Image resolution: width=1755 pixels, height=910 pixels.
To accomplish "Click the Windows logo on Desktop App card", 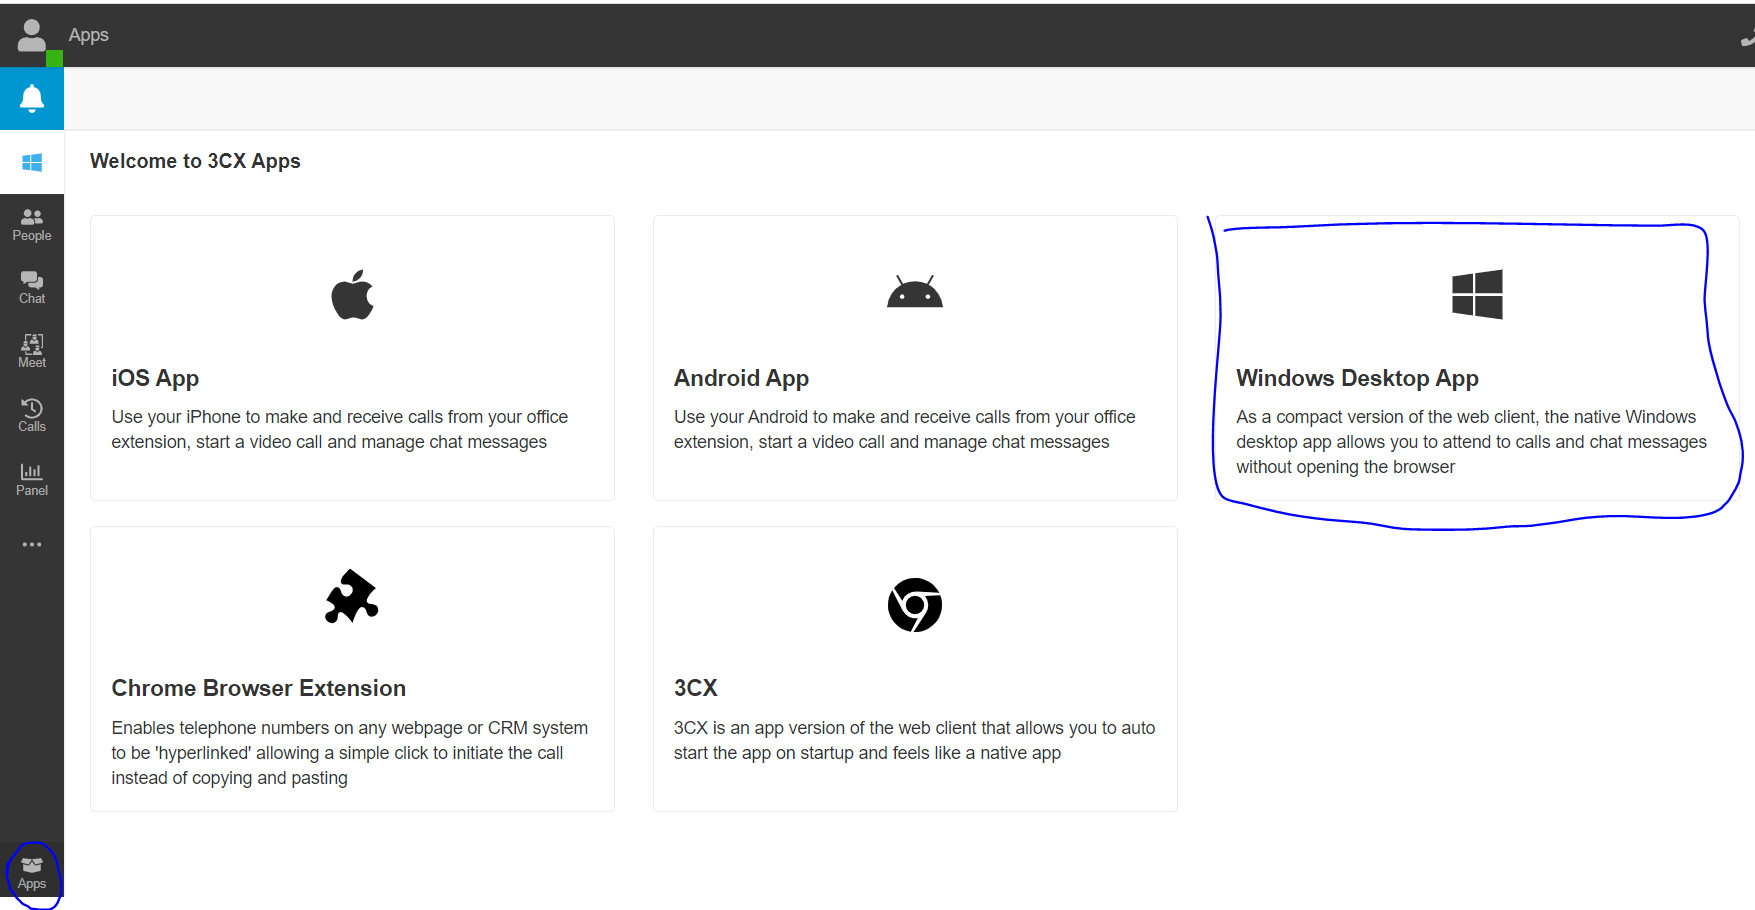I will tap(1477, 294).
